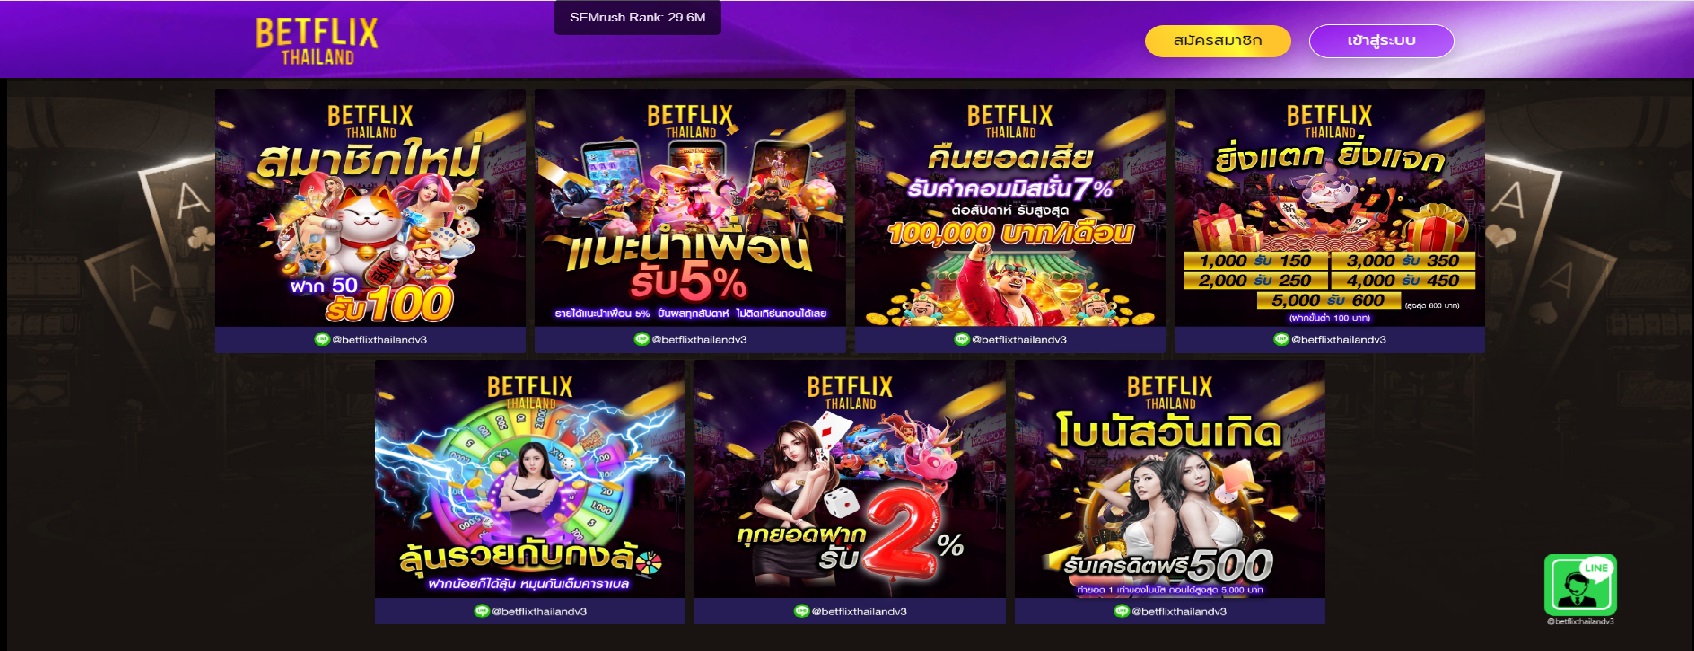Open the lucky wheel ลุ้นรวยกับกงล้อ promotion
The height and width of the screenshot is (651, 1694).
coord(530,480)
